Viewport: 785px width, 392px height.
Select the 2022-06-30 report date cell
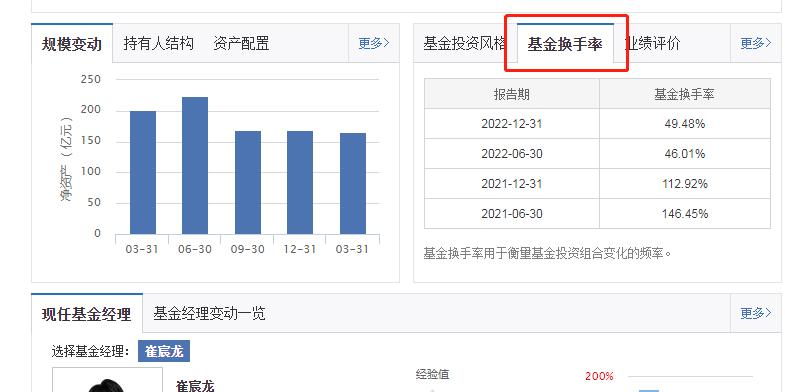click(512, 154)
